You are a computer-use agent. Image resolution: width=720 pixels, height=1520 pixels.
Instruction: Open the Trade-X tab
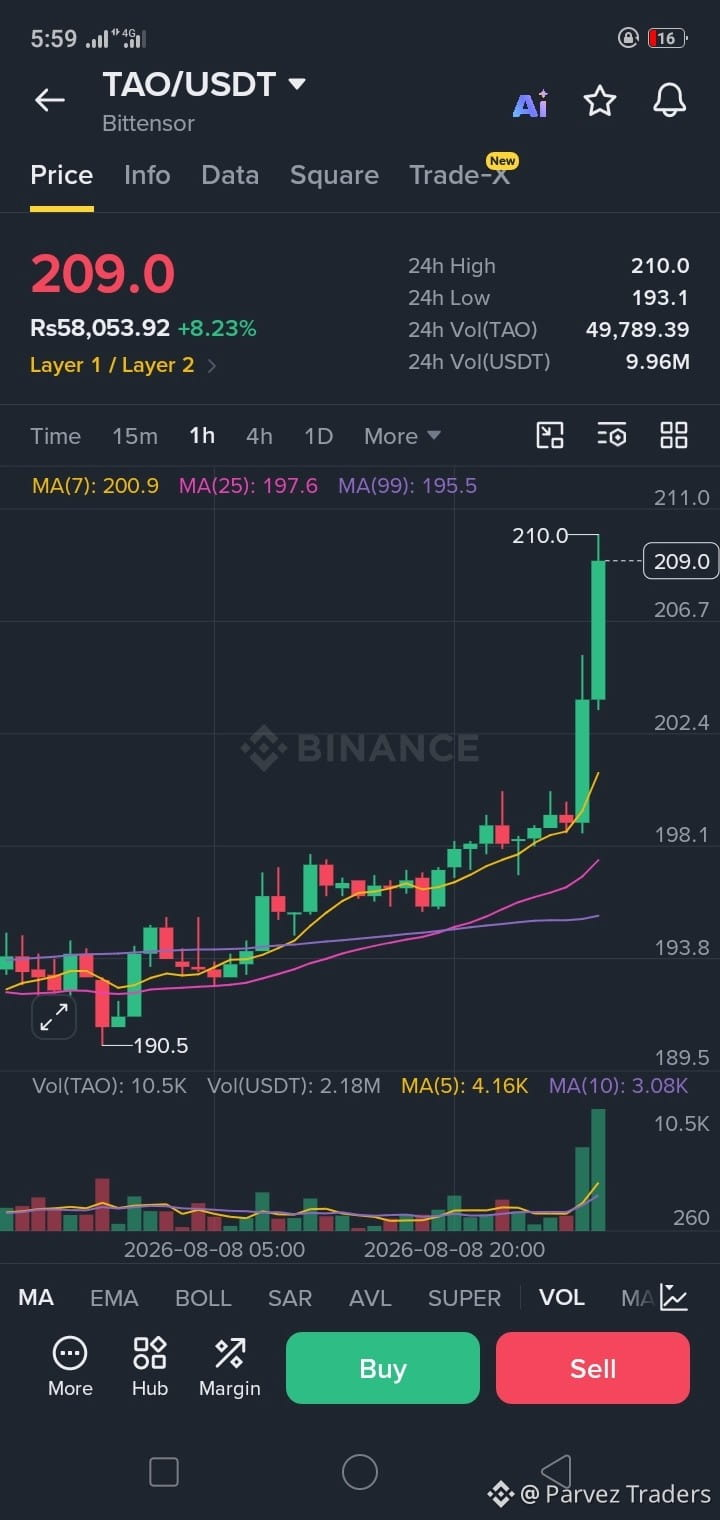tap(460, 175)
